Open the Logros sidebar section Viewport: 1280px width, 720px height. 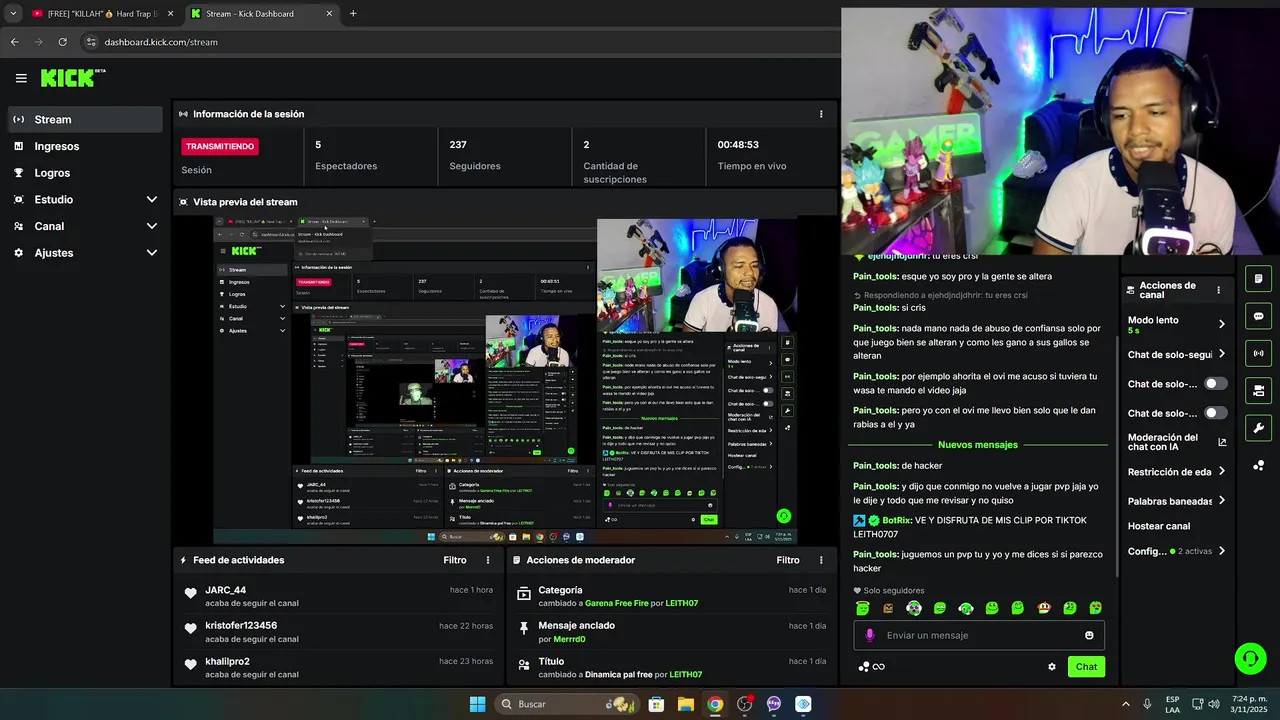coord(84,173)
